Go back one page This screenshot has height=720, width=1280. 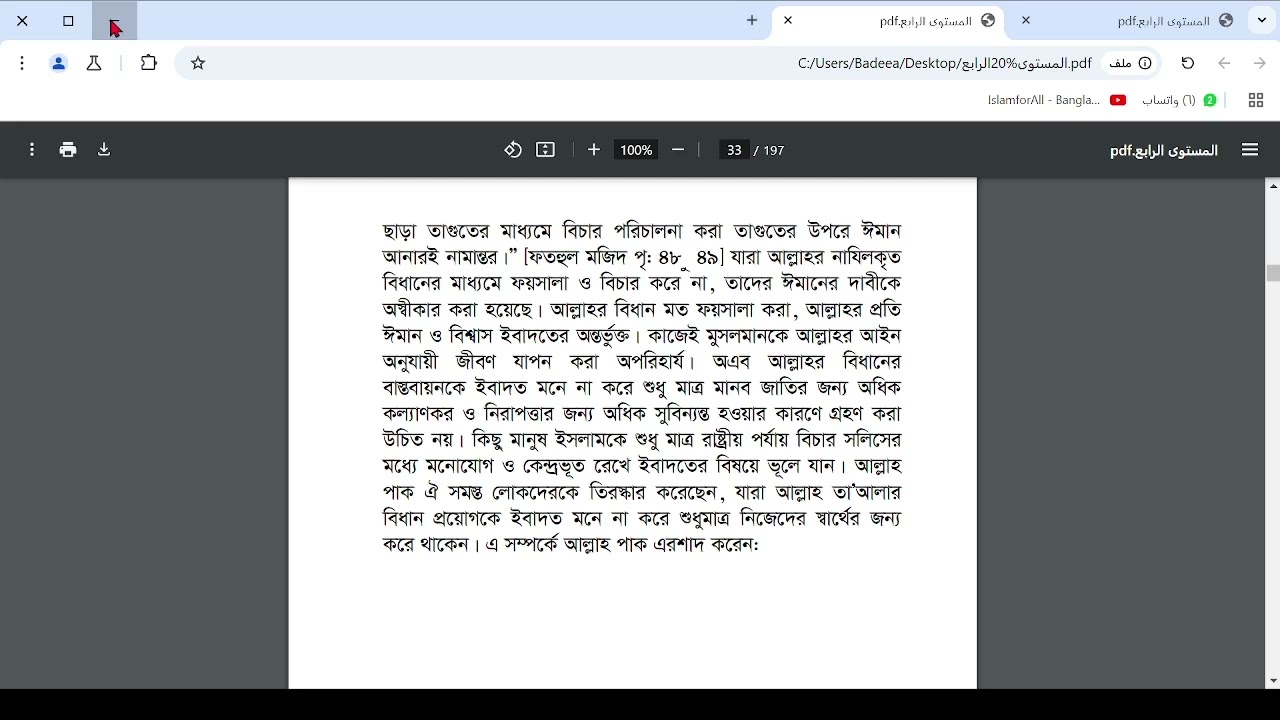1224,63
